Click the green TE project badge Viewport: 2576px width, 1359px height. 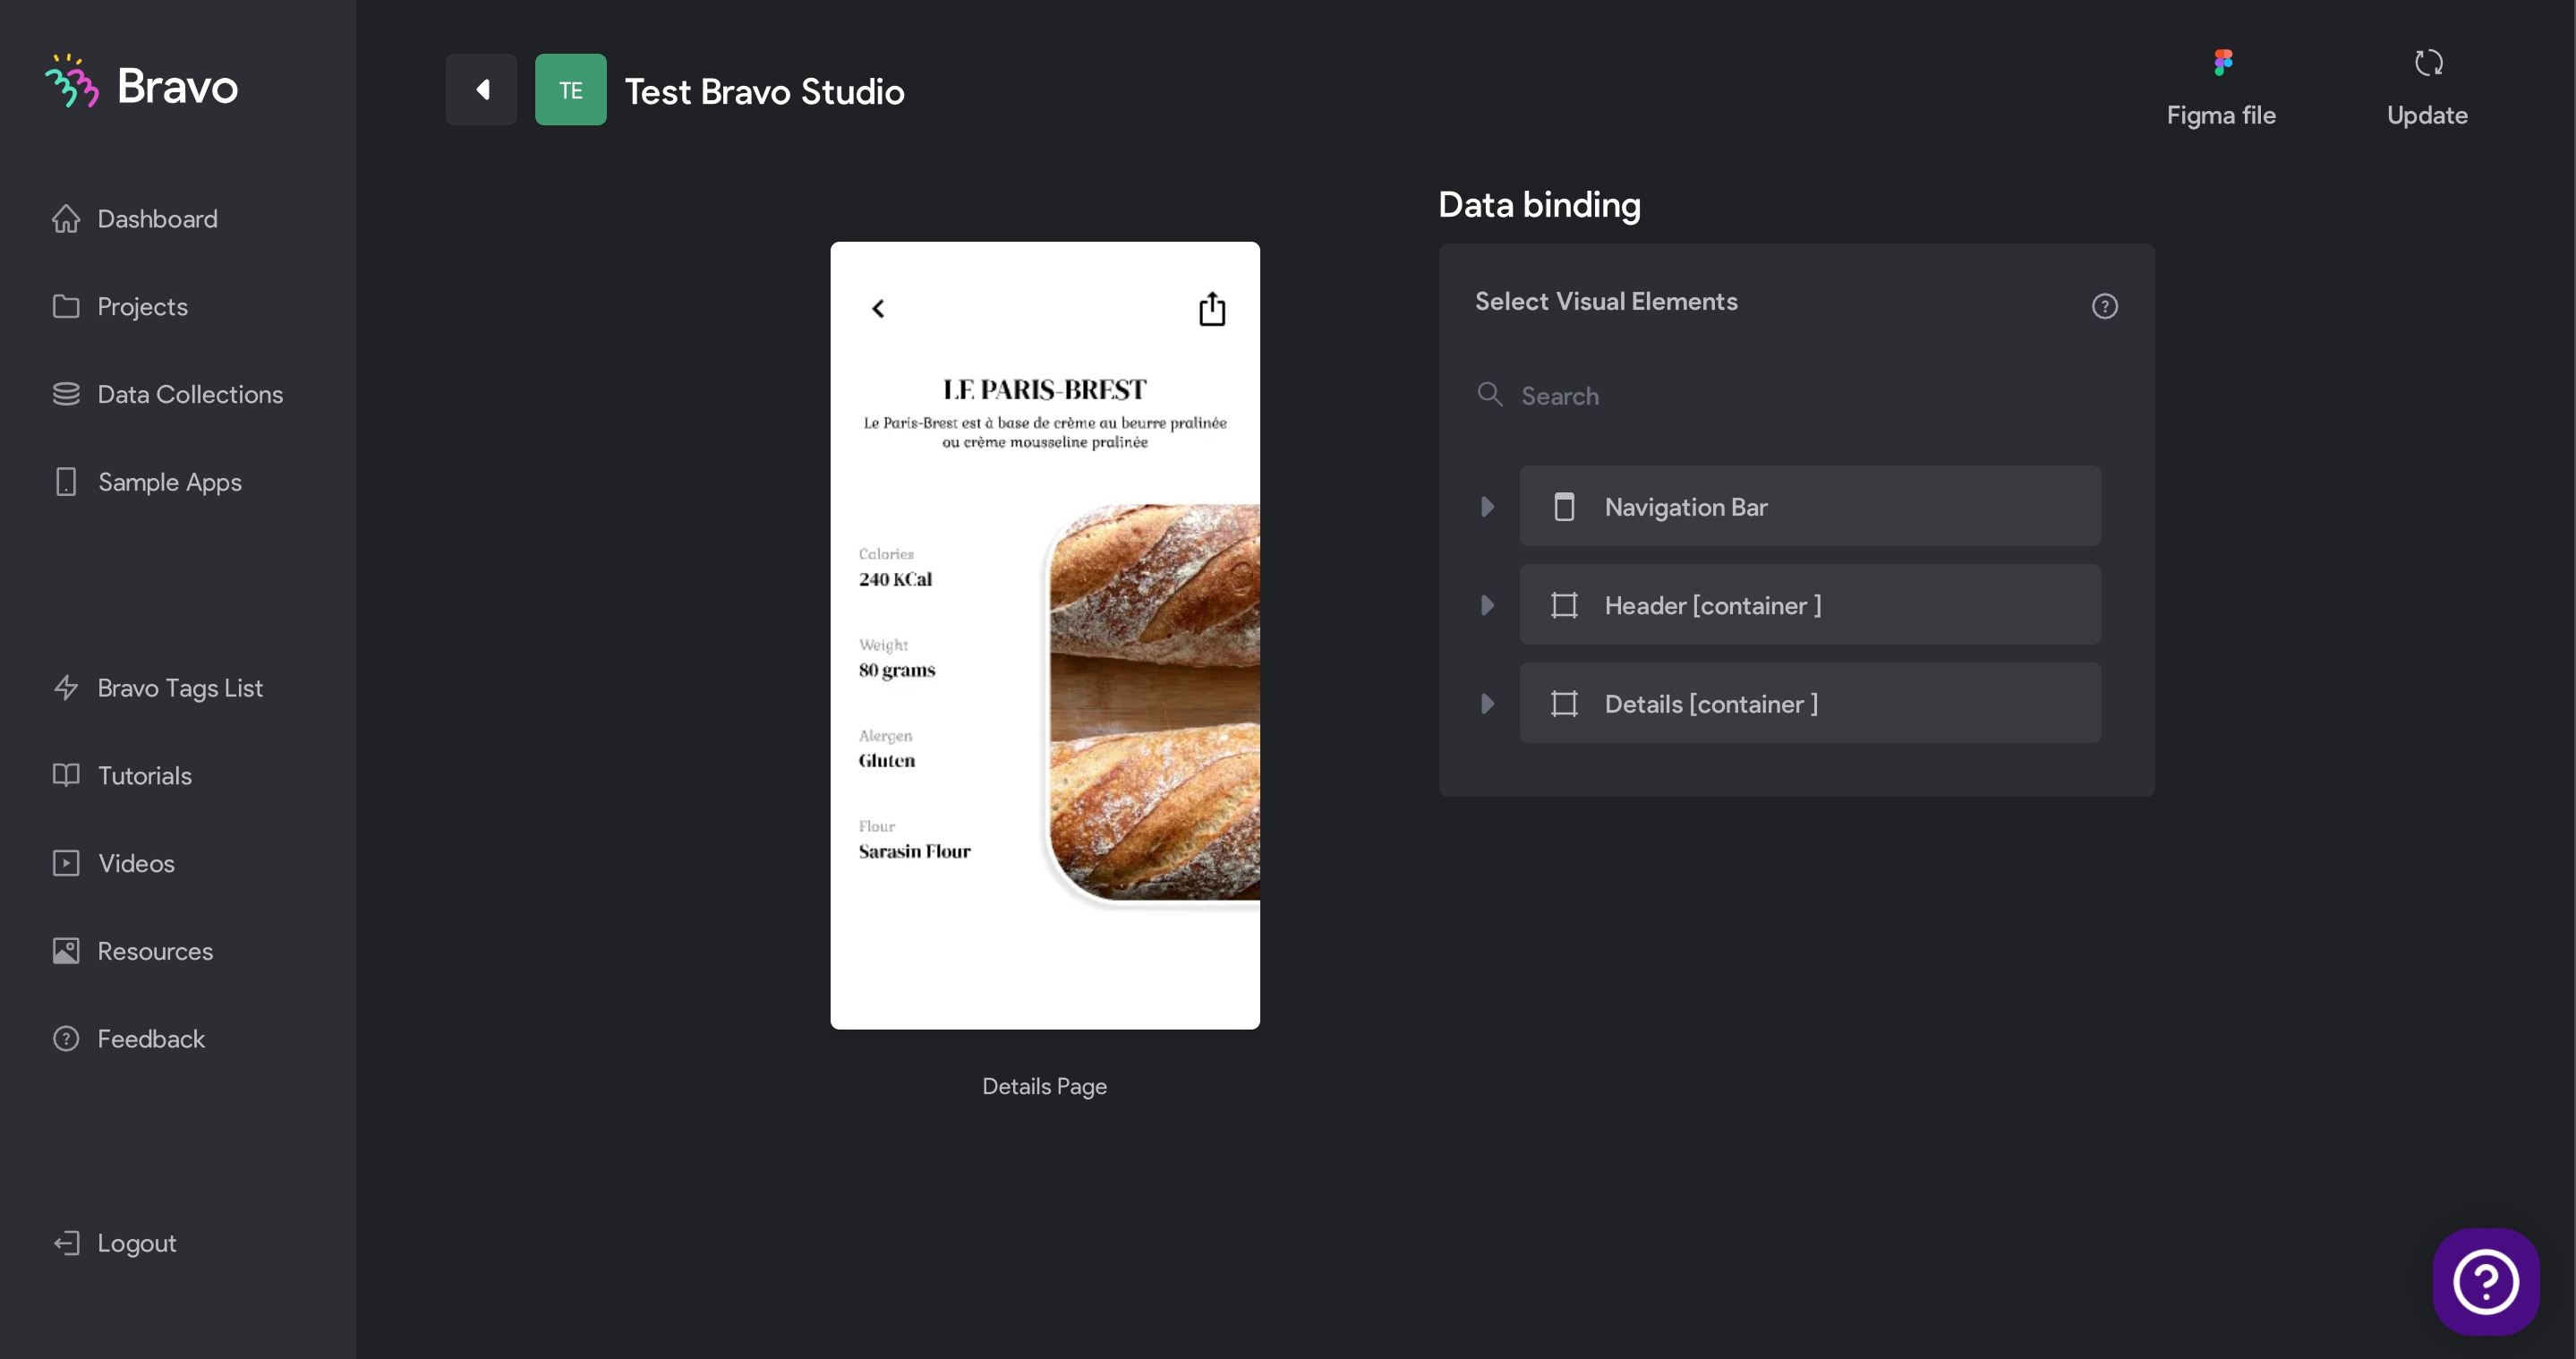[x=570, y=90]
